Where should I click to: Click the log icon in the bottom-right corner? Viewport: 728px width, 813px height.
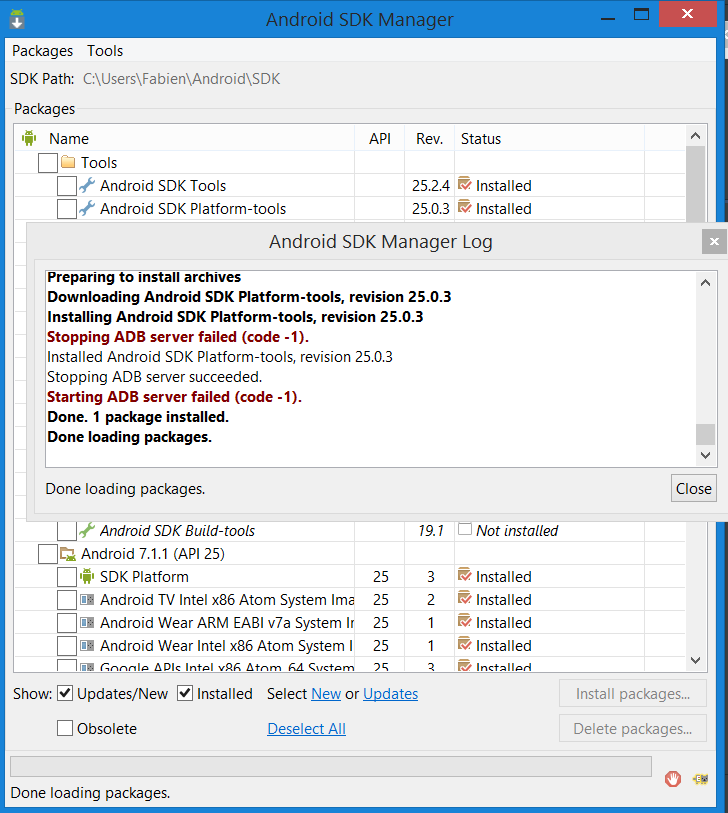pyautogui.click(x=700, y=778)
